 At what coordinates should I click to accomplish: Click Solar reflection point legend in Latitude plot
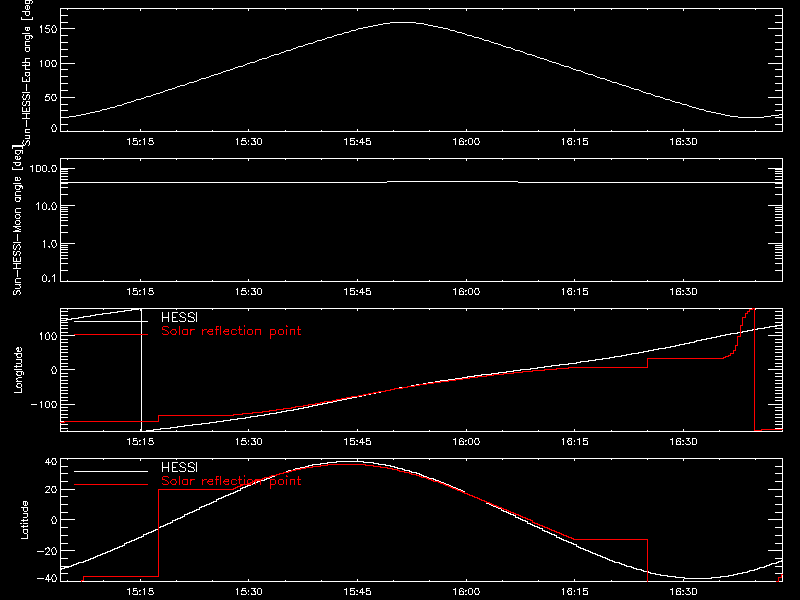(x=231, y=481)
